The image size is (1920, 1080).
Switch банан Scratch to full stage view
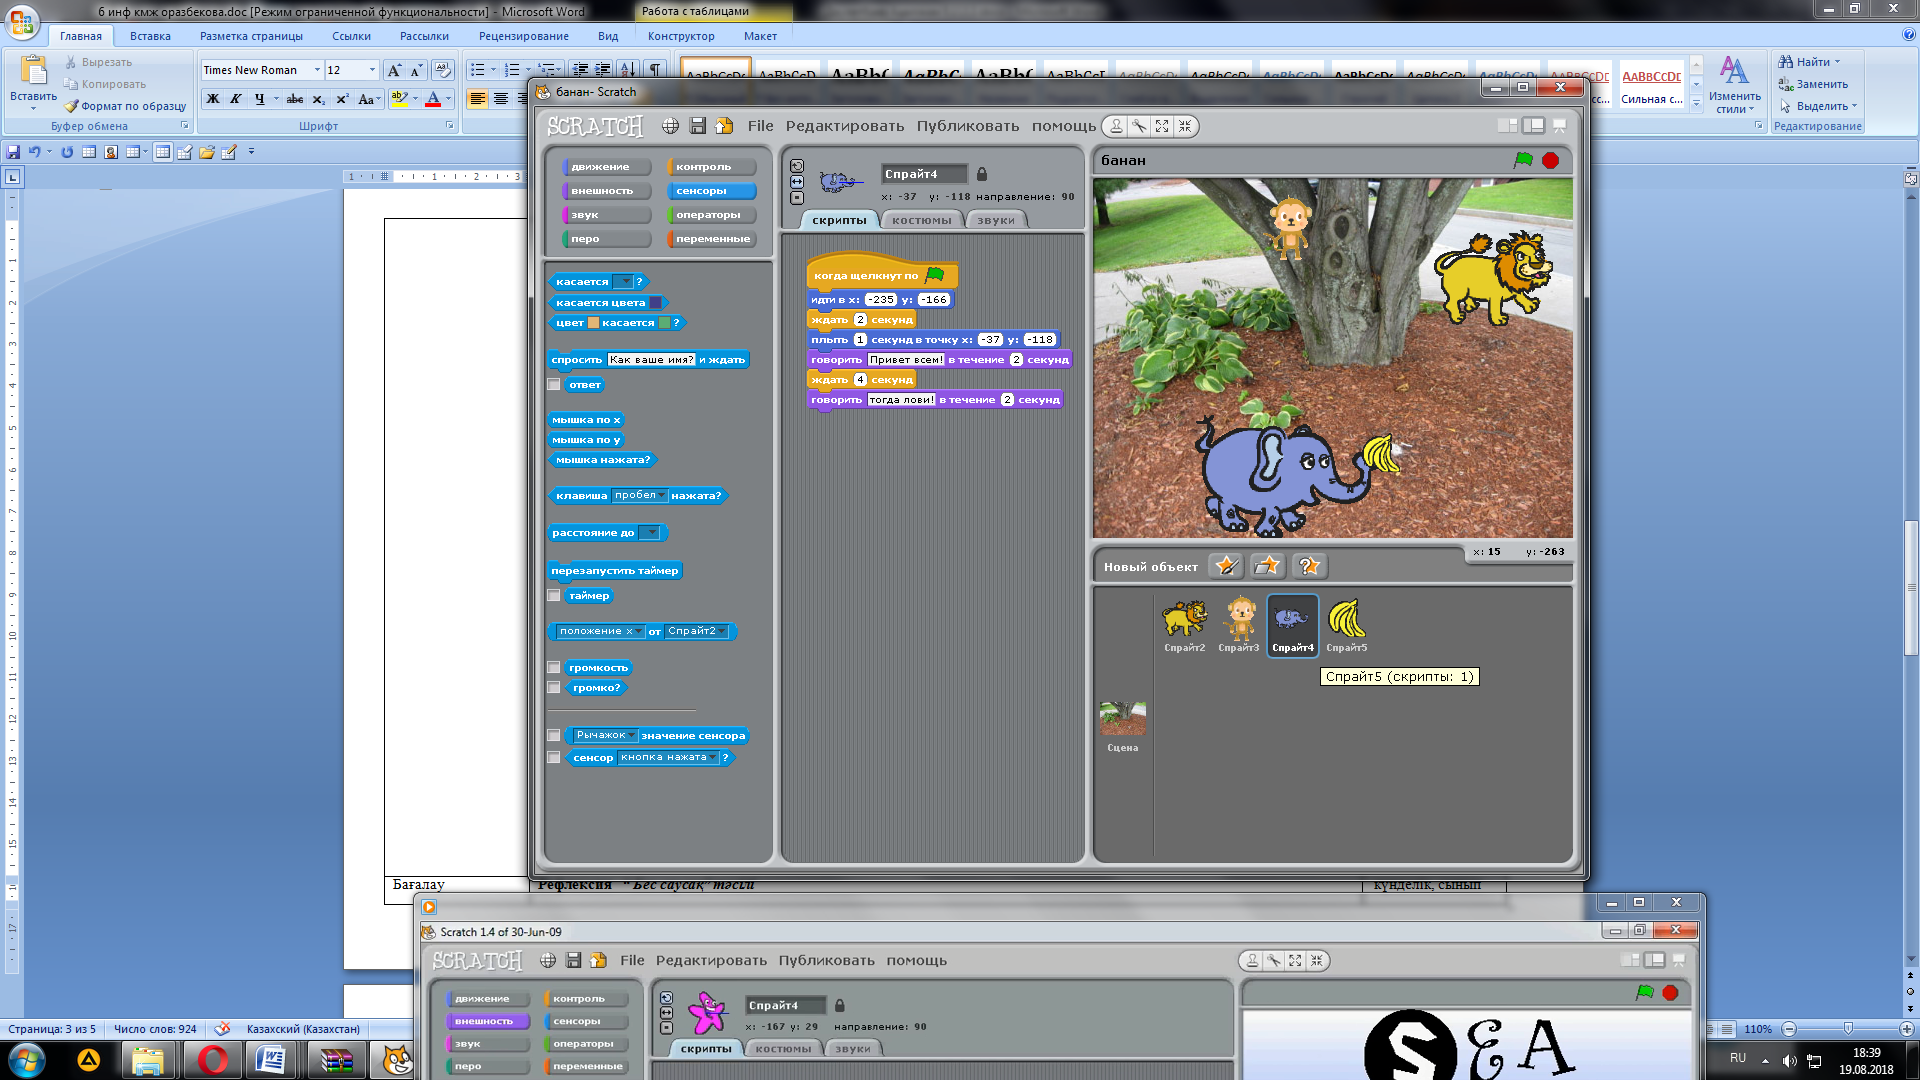[x=1533, y=125]
